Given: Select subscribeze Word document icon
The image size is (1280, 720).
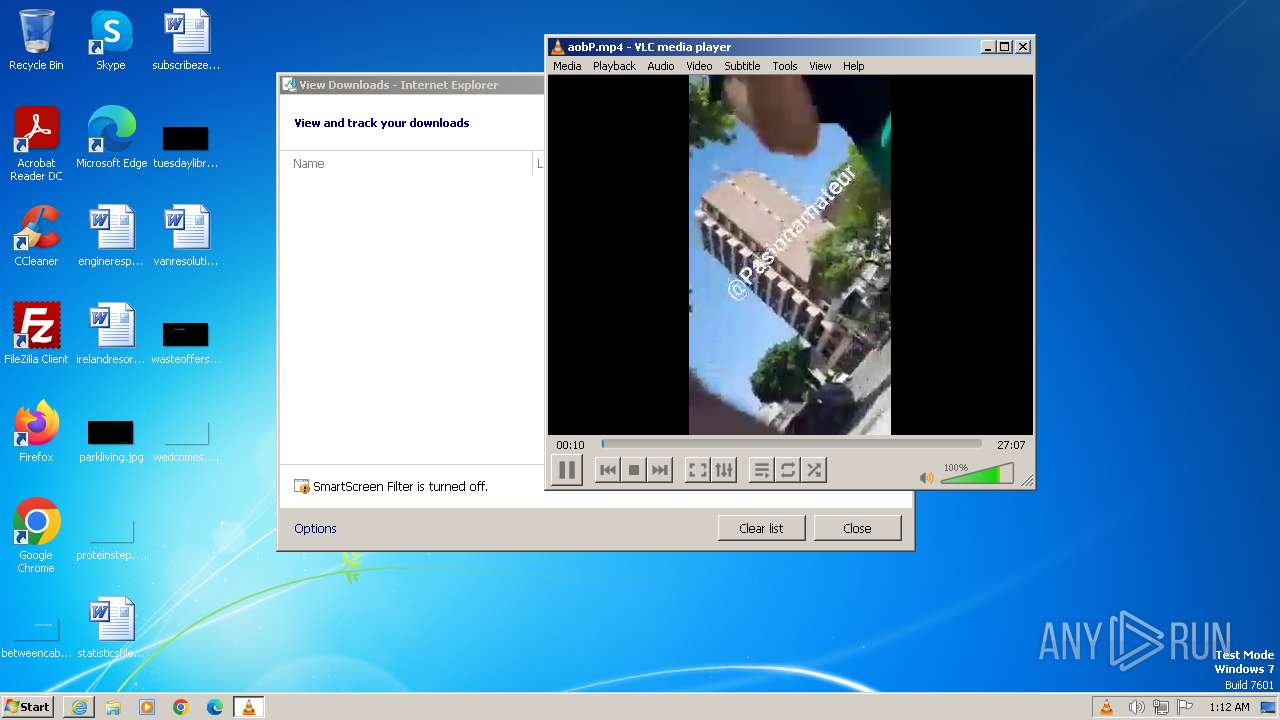Looking at the screenshot, I should click(186, 40).
